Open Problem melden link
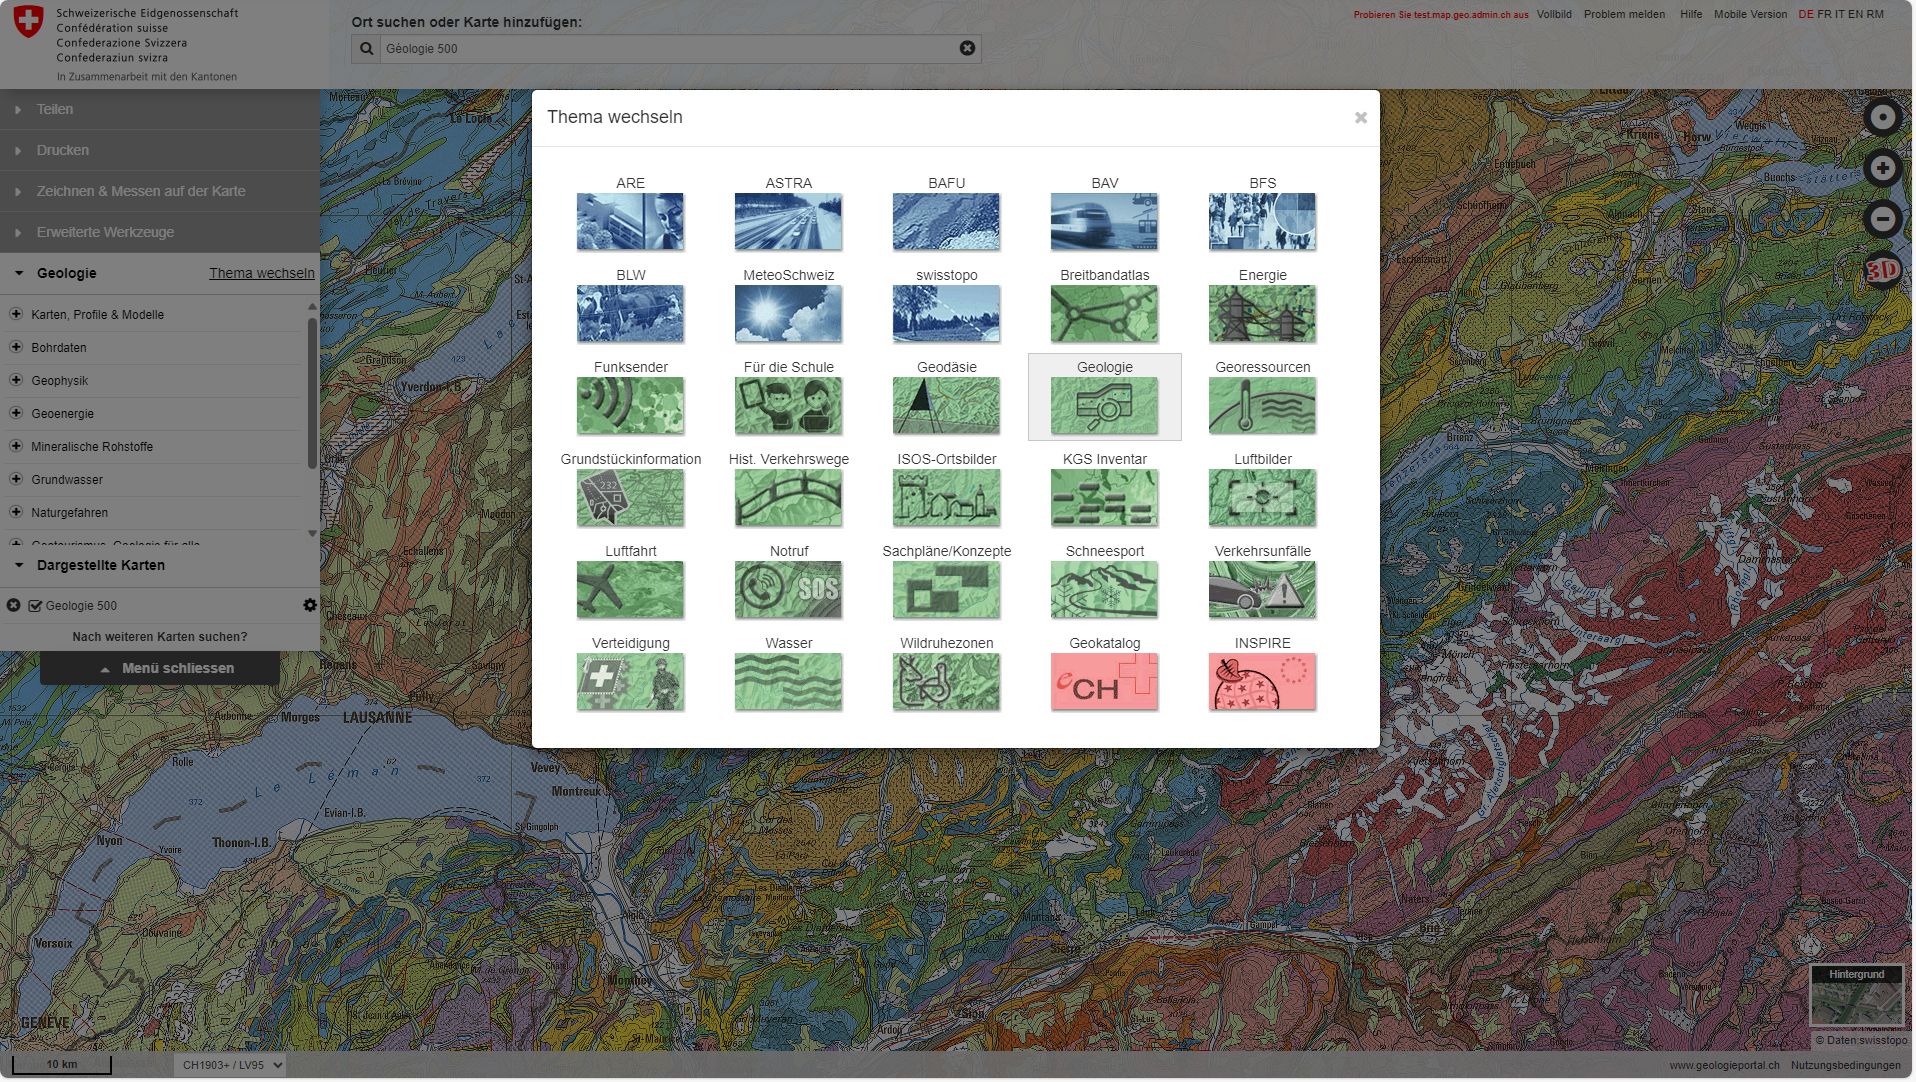This screenshot has height=1082, width=1916. (x=1624, y=15)
